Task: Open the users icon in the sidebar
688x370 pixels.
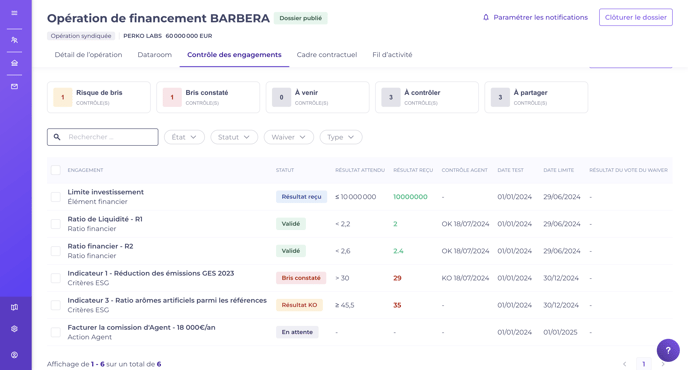Action: pos(14,40)
